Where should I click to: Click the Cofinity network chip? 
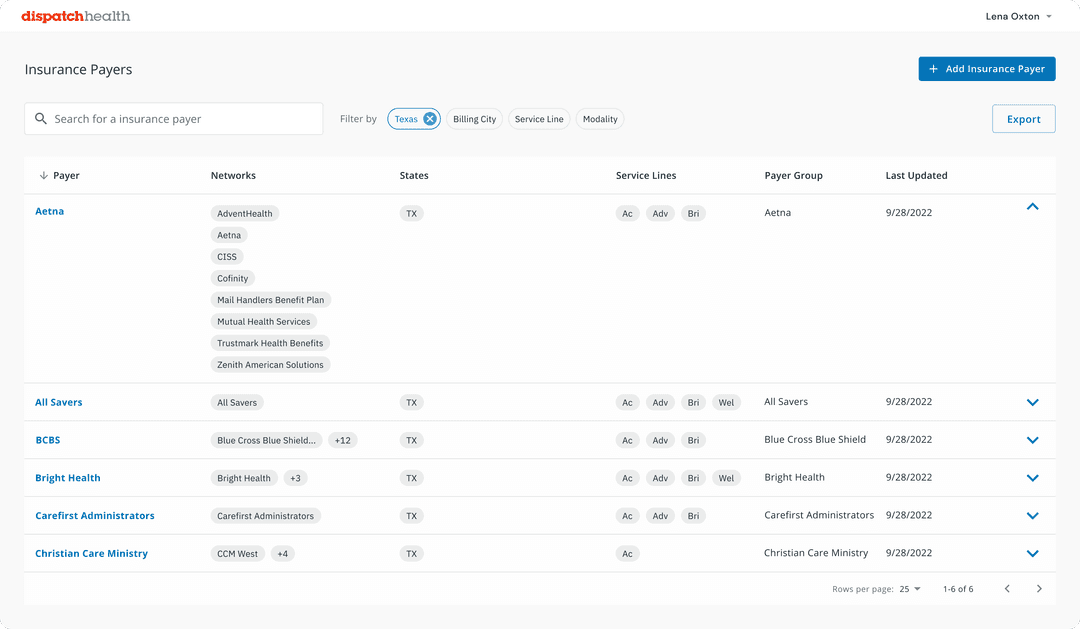pos(232,278)
